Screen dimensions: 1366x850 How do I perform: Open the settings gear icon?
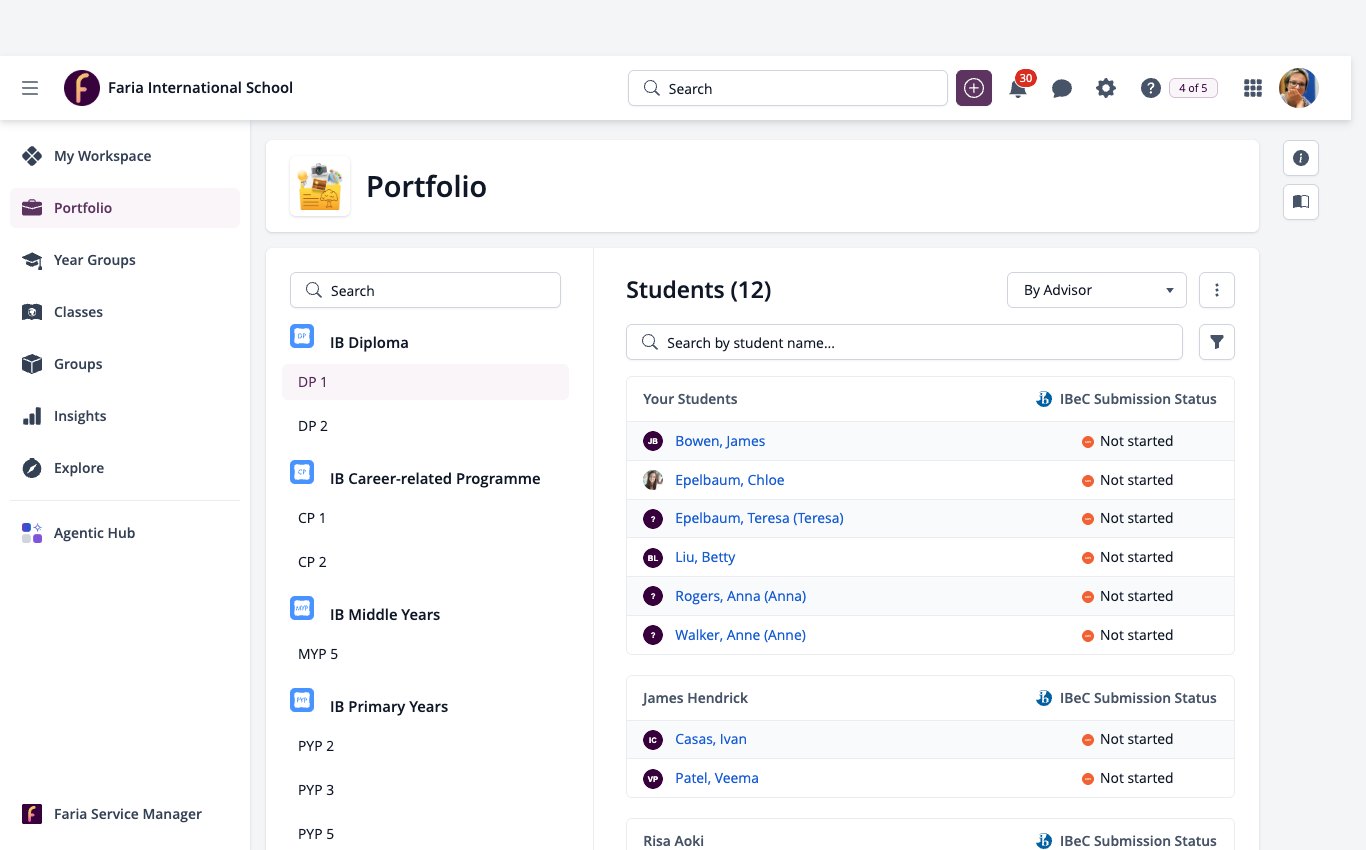click(1106, 88)
